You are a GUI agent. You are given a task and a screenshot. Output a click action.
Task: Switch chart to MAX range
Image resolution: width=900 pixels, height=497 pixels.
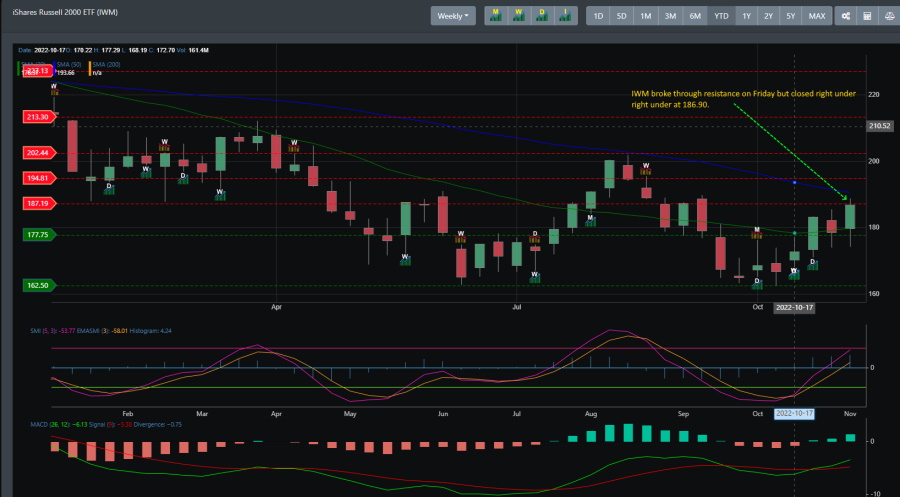coord(817,16)
